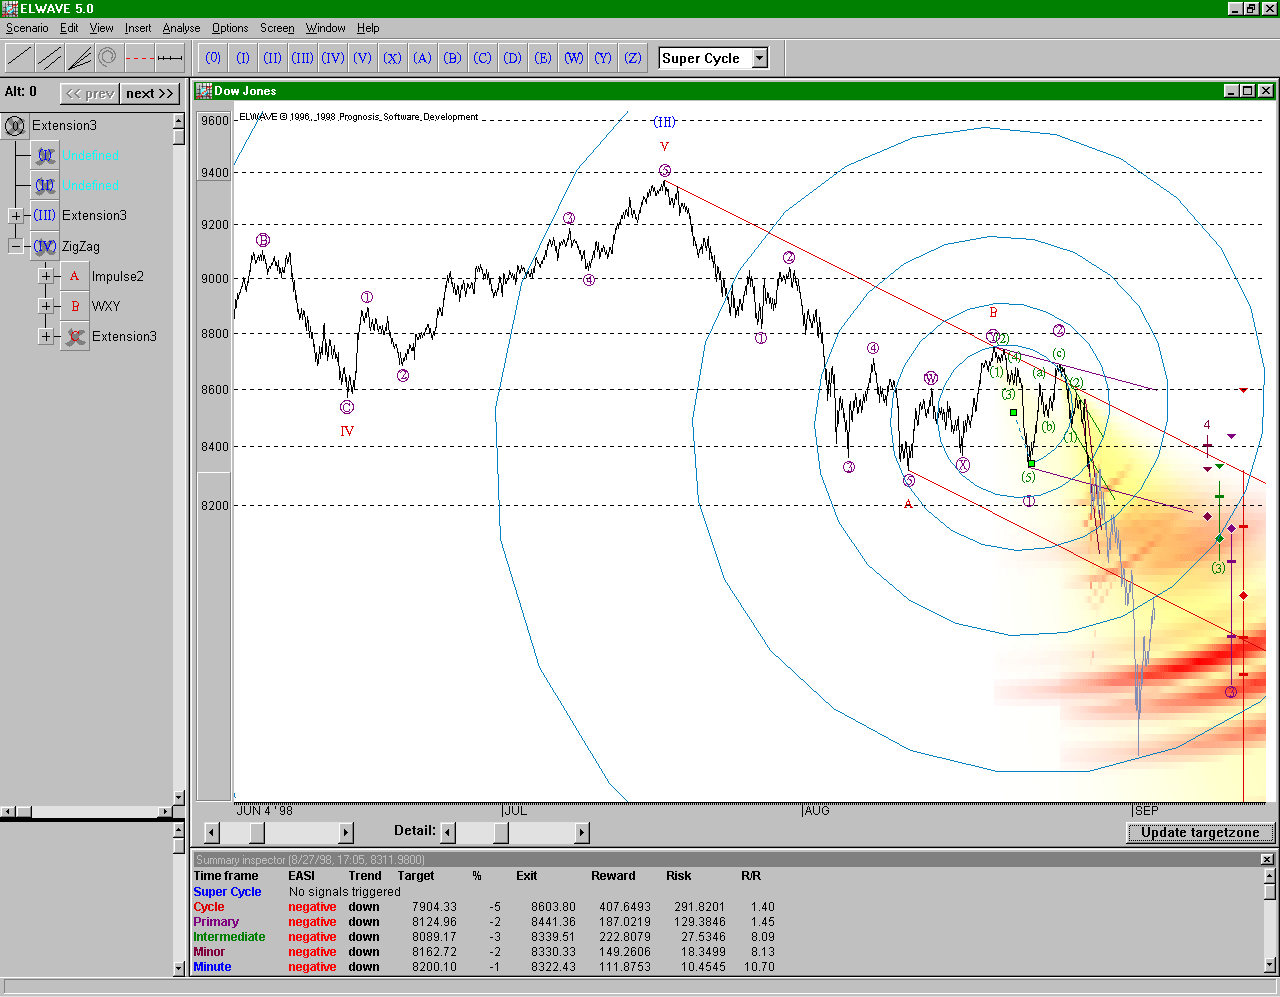Select the fan lines drawing tool
The height and width of the screenshot is (997, 1280).
coord(80,58)
